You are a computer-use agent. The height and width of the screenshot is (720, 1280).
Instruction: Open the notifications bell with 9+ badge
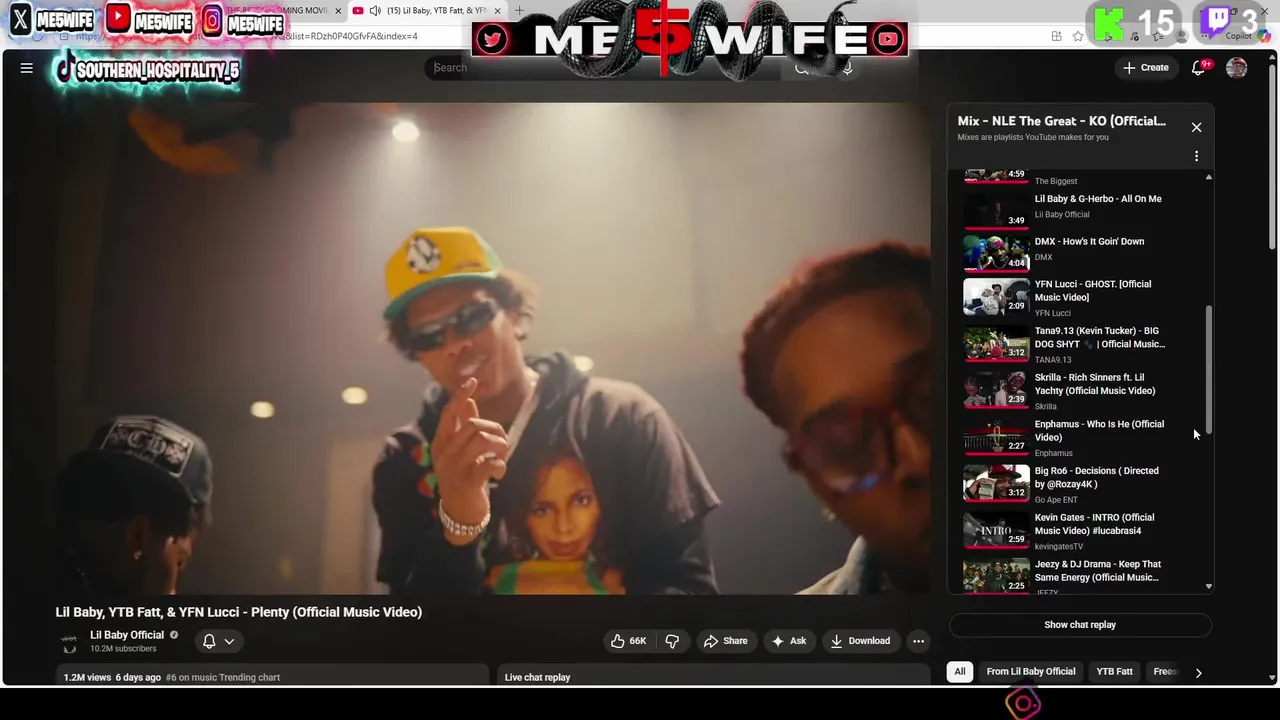(1199, 67)
